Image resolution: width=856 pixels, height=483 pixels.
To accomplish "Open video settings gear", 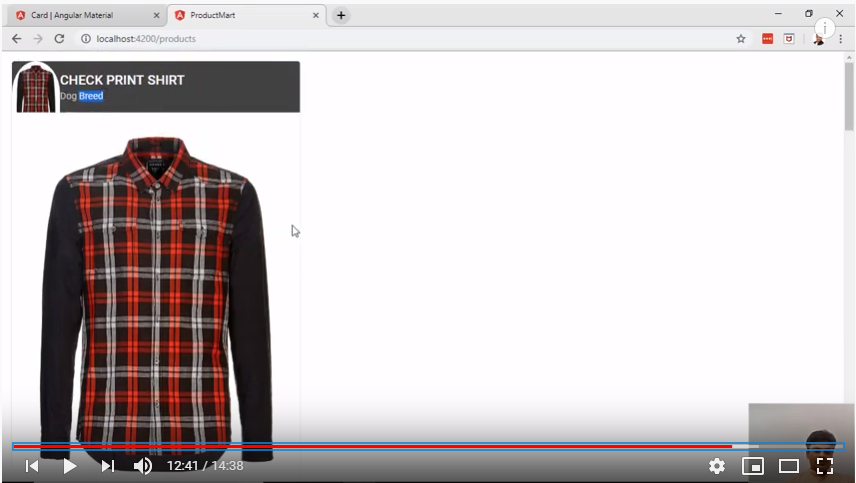I will click(x=717, y=466).
